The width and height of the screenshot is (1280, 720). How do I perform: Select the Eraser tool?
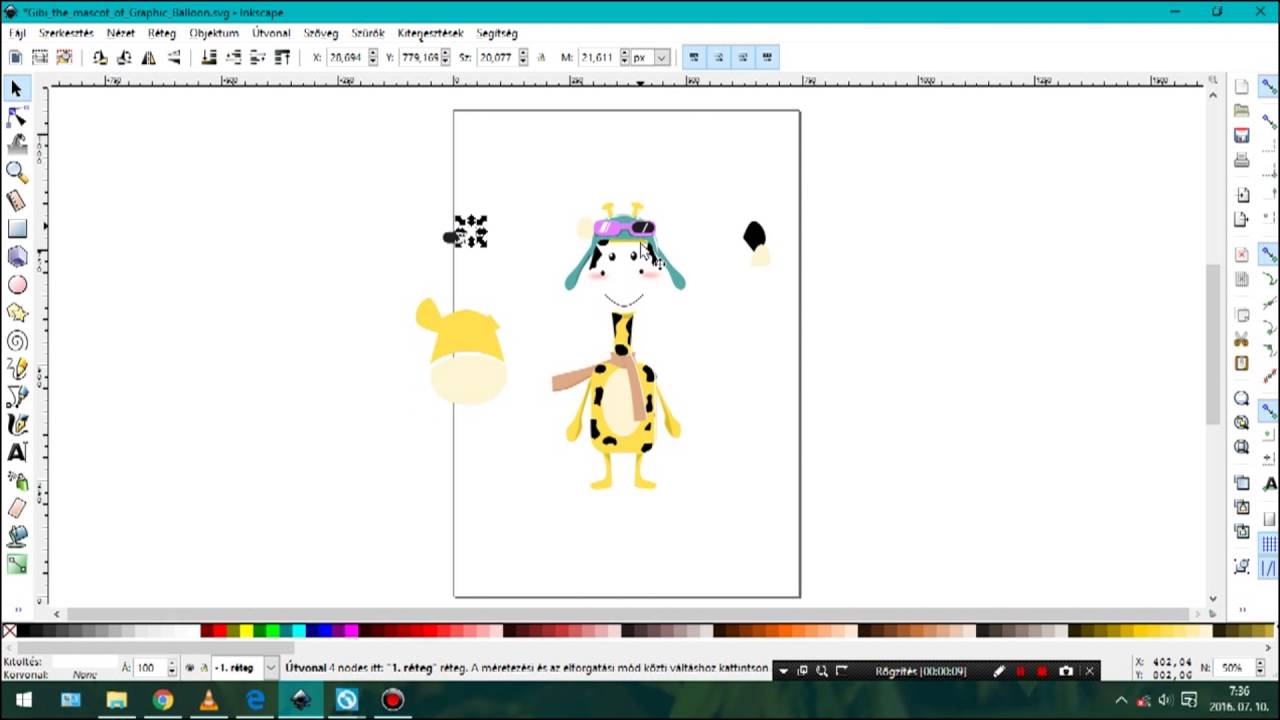16,509
